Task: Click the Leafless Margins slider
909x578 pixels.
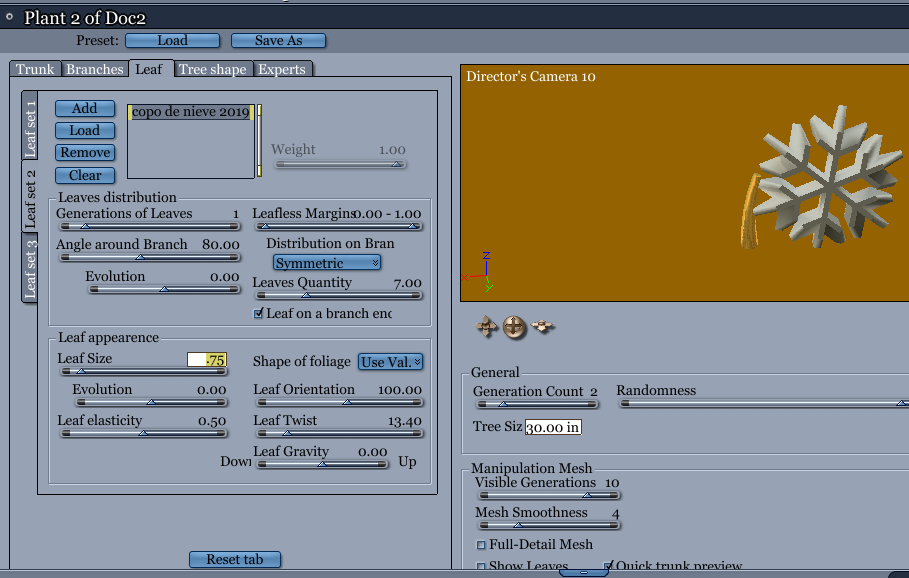Action: 338,226
